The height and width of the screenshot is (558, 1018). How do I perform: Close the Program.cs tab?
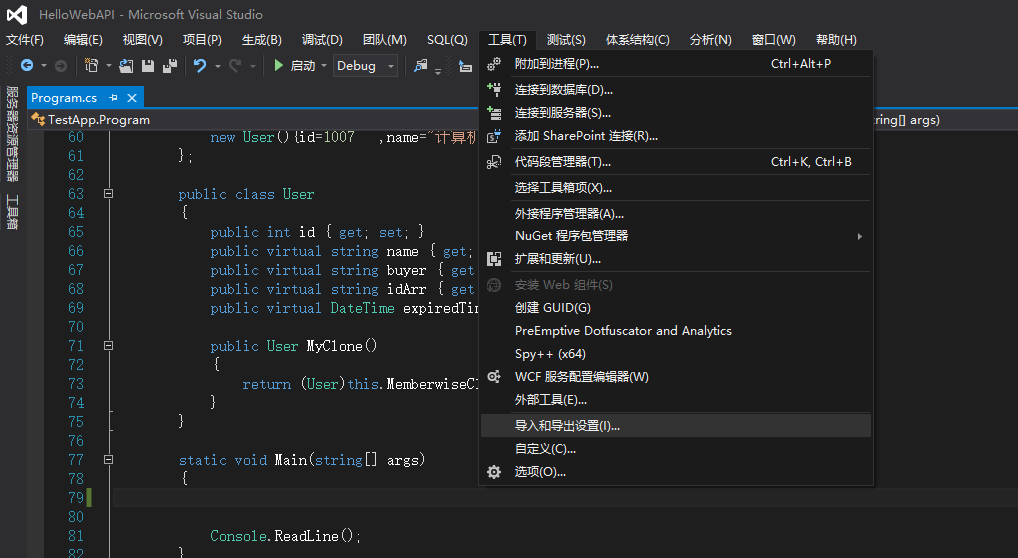132,97
